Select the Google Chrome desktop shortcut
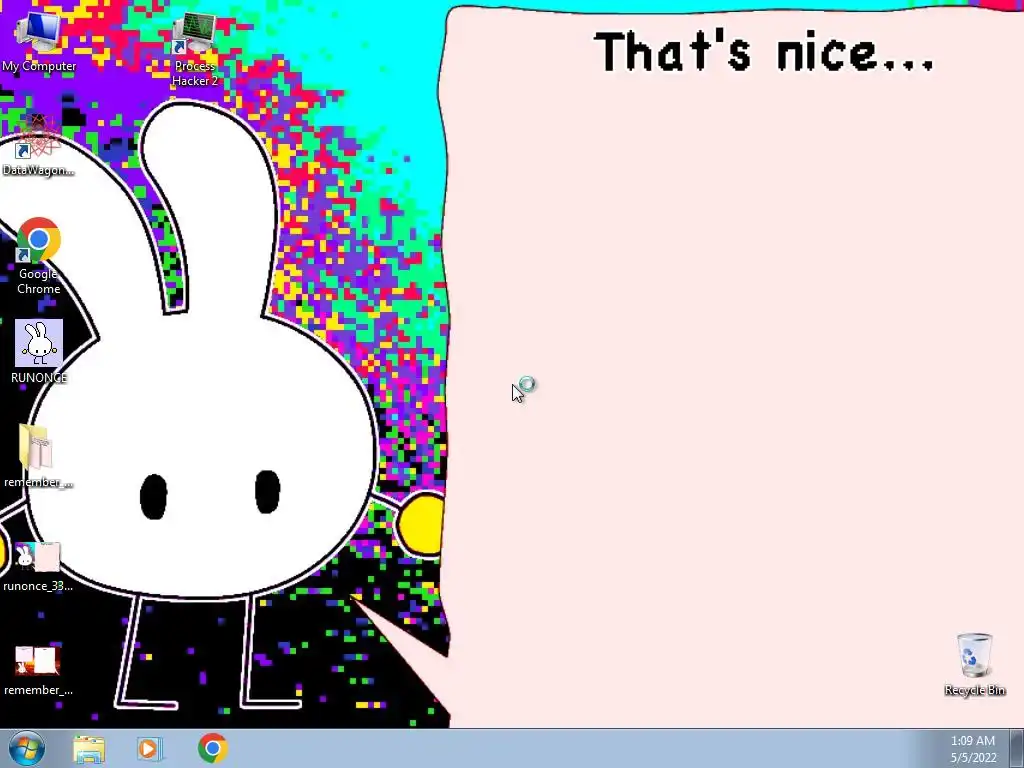 pos(39,256)
